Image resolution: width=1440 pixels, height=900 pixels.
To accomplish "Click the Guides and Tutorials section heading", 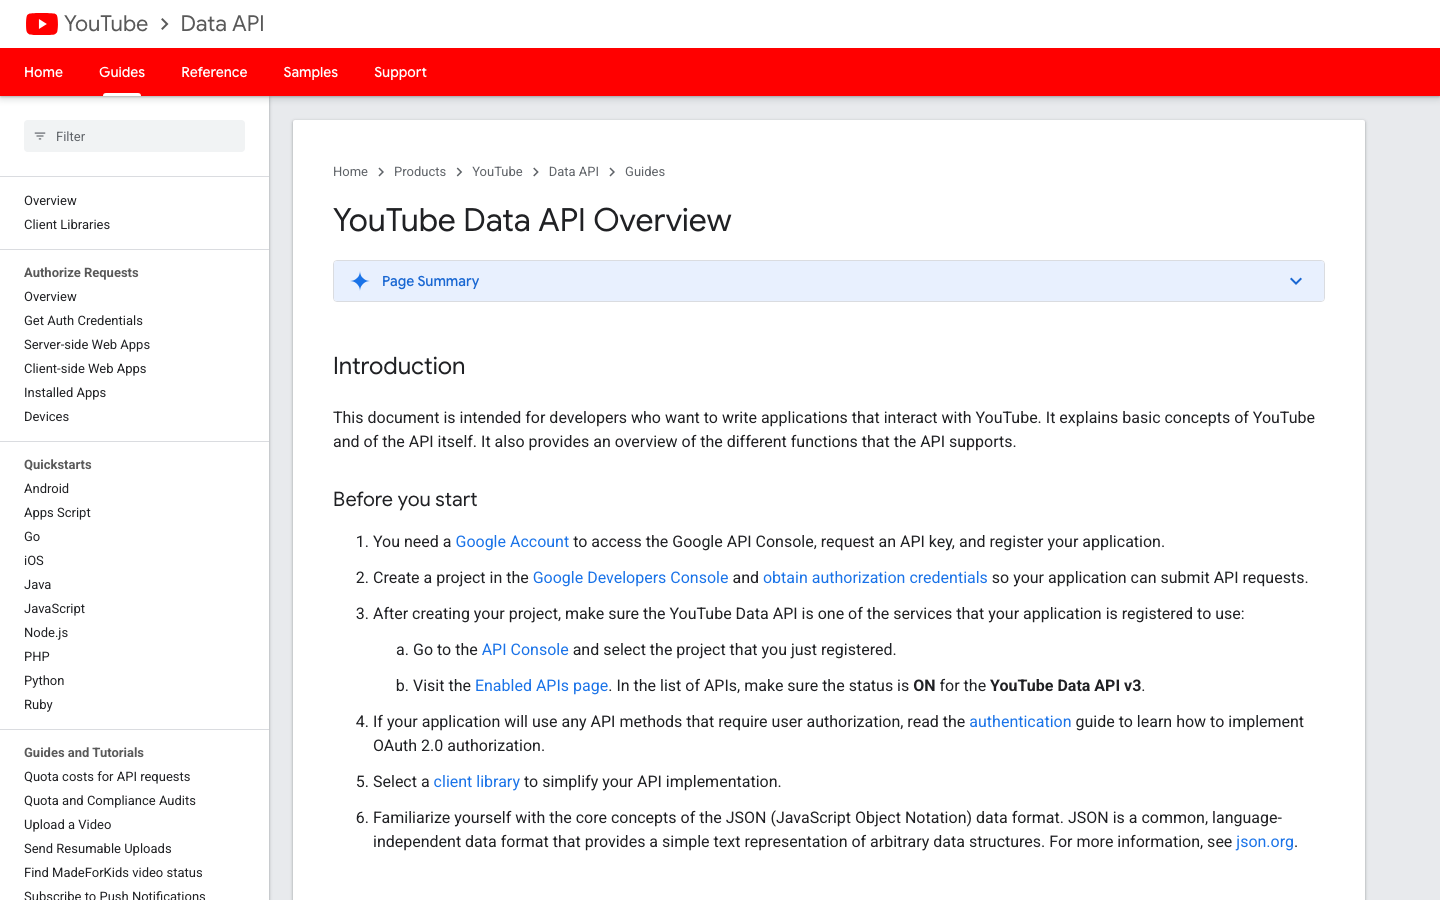I will [x=84, y=753].
